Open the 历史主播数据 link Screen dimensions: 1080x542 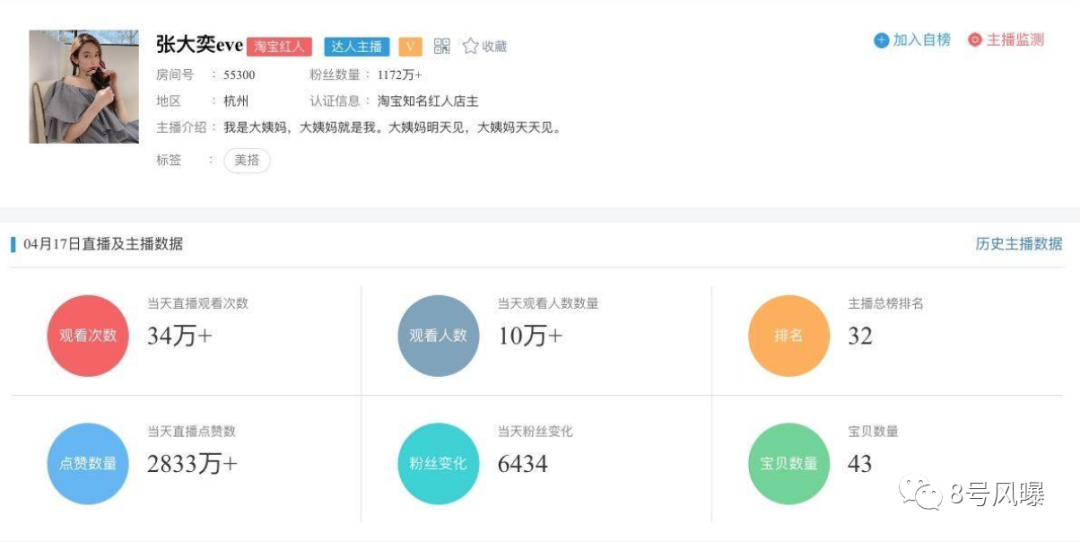tap(1019, 244)
